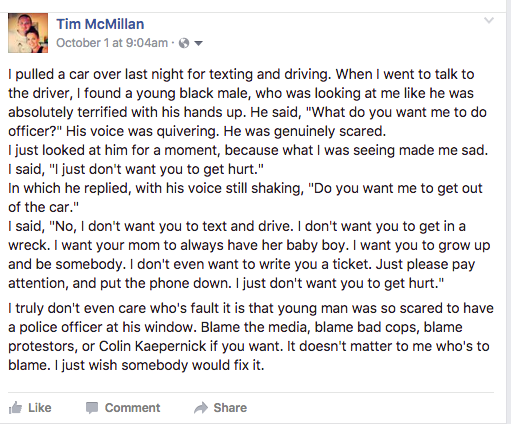Image resolution: width=511 pixels, height=424 pixels.
Task: Click the text "Blame the media"
Action: tap(254, 327)
